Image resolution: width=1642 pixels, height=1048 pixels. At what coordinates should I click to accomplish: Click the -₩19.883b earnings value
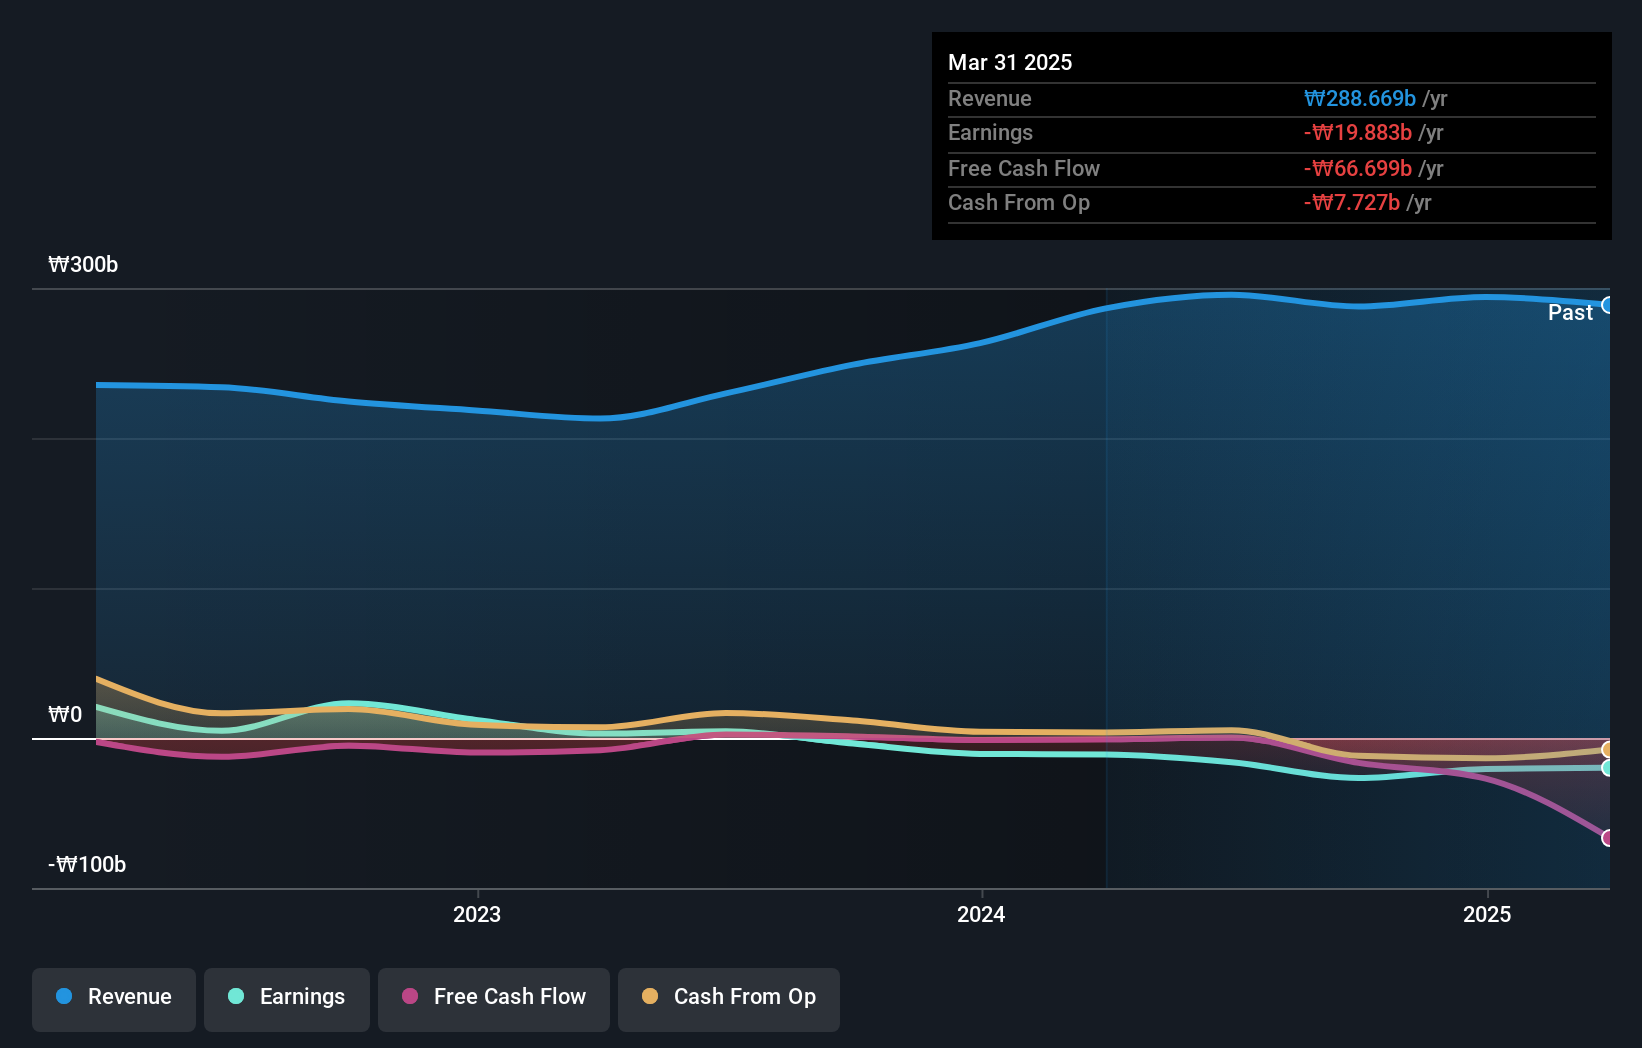point(1358,132)
